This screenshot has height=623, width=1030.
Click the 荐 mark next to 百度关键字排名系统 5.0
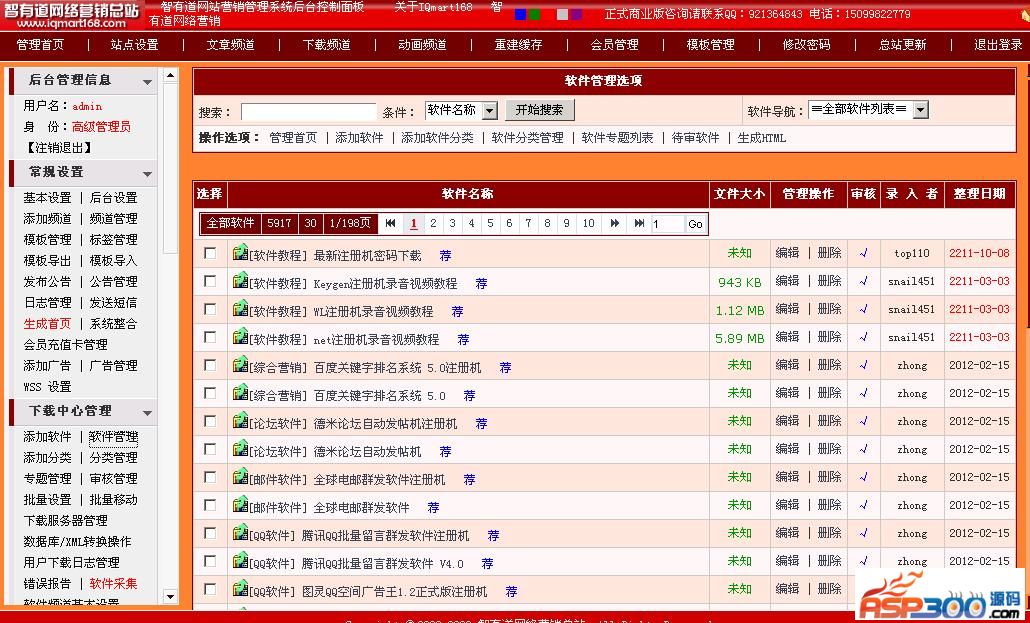click(469, 396)
